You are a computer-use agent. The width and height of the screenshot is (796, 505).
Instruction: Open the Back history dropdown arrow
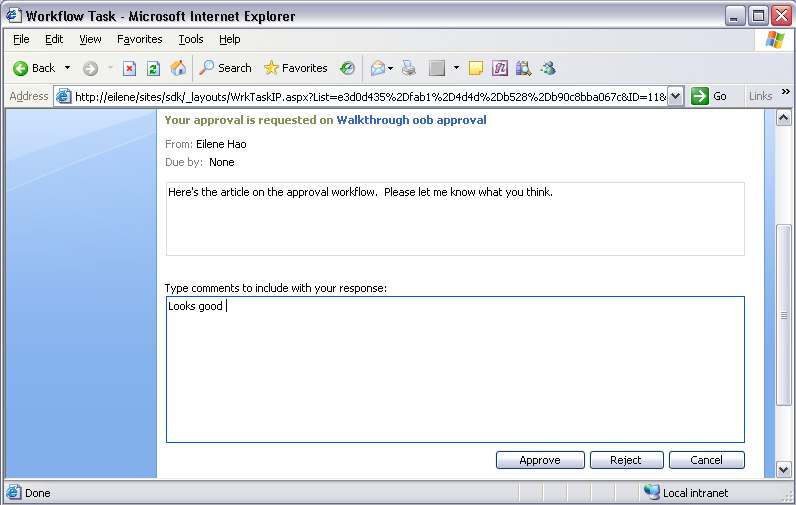click(x=67, y=68)
